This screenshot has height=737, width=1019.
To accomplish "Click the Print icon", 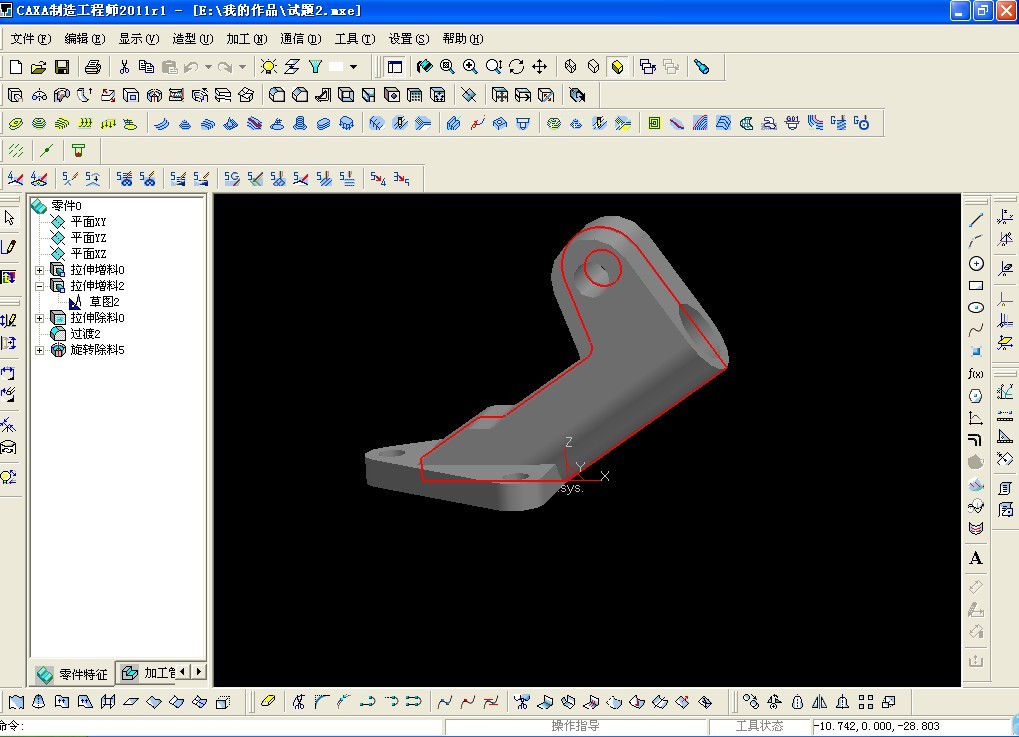I will click(x=93, y=67).
